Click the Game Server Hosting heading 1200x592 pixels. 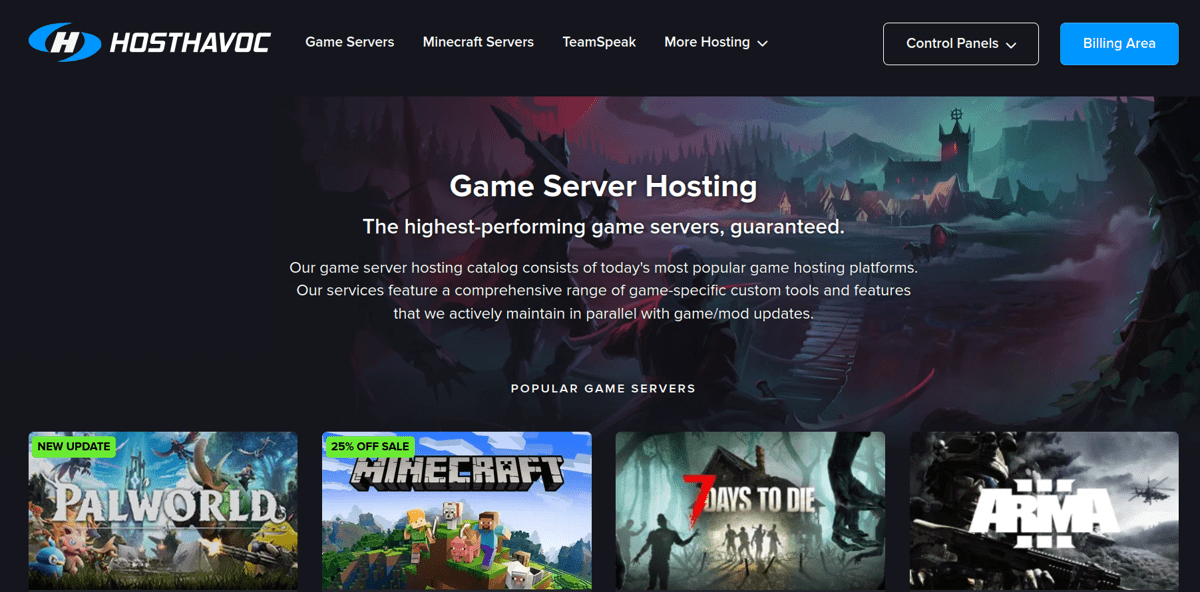(603, 186)
